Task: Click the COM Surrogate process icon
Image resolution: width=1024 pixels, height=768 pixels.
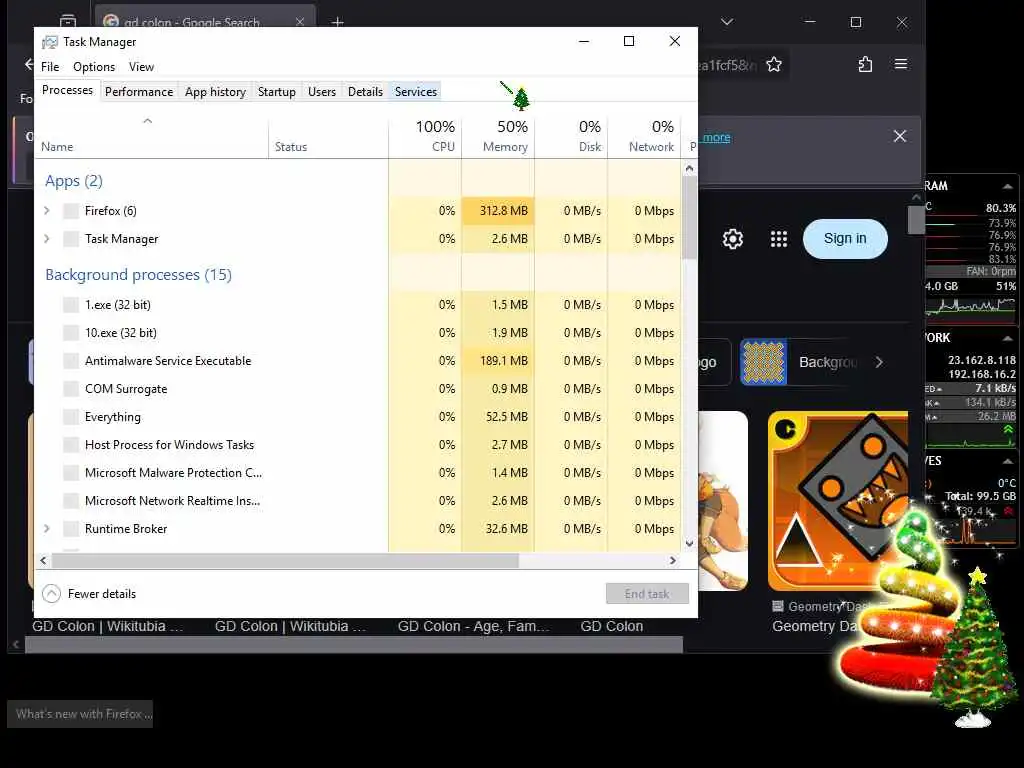Action: (71, 389)
